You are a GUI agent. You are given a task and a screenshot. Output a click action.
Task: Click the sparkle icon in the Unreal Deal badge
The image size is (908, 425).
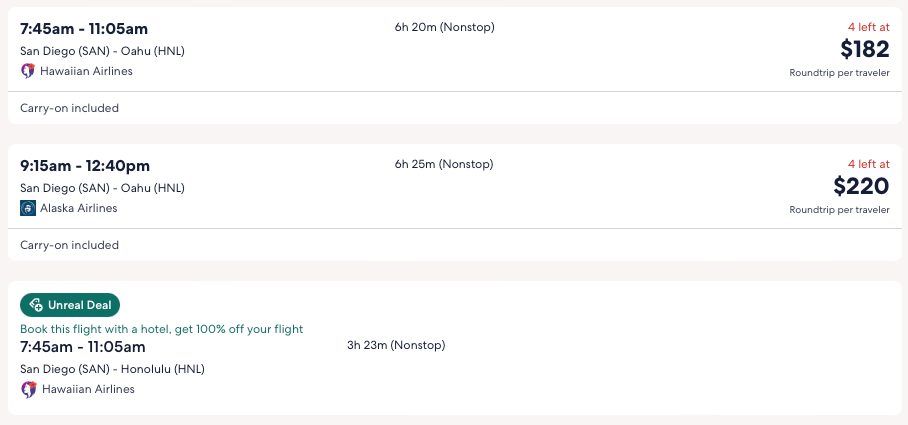[36, 305]
